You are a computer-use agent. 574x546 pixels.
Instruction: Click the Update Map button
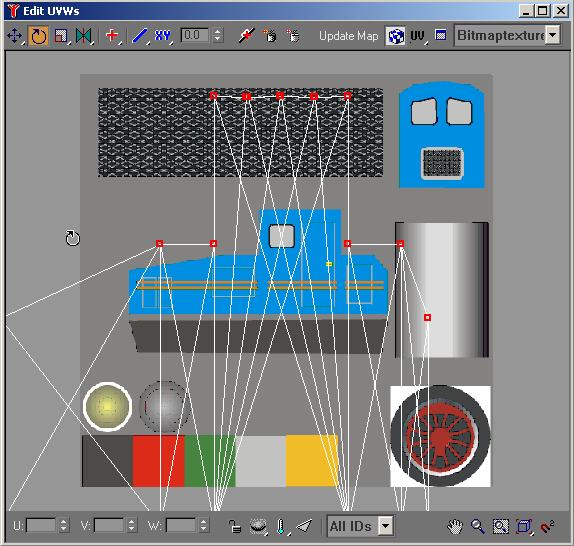(348, 36)
